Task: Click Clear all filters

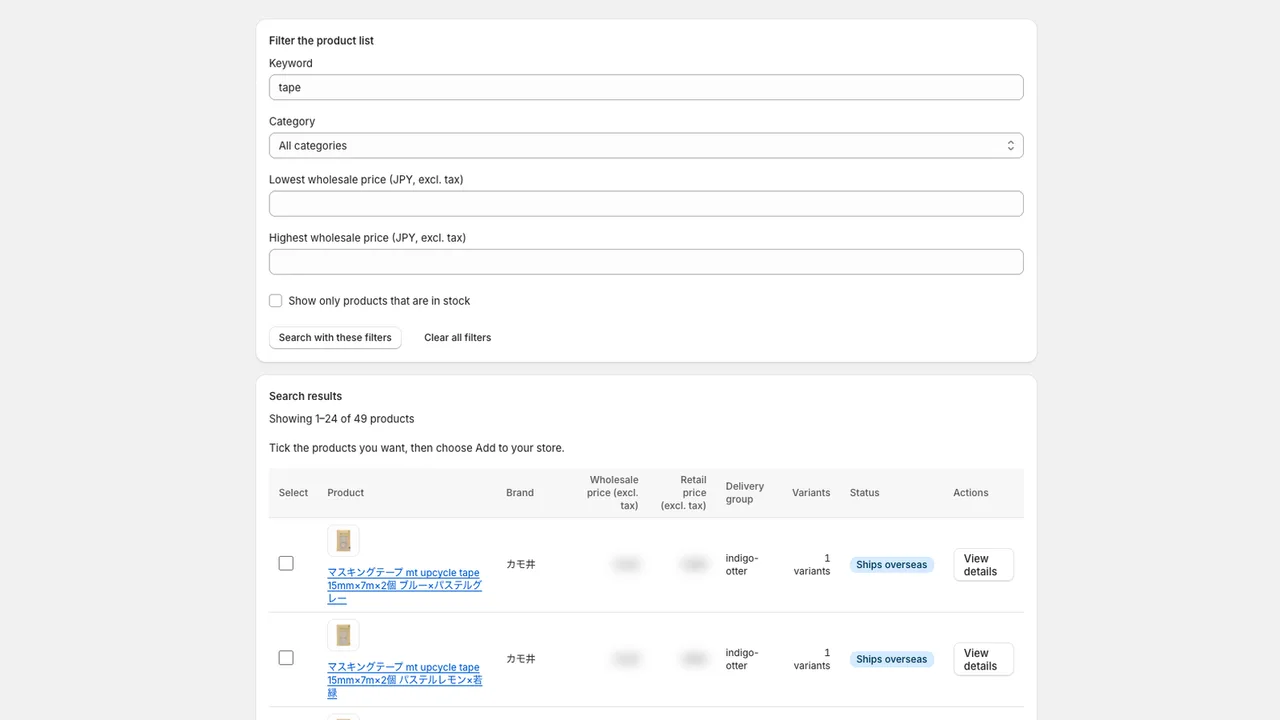Action: click(458, 337)
